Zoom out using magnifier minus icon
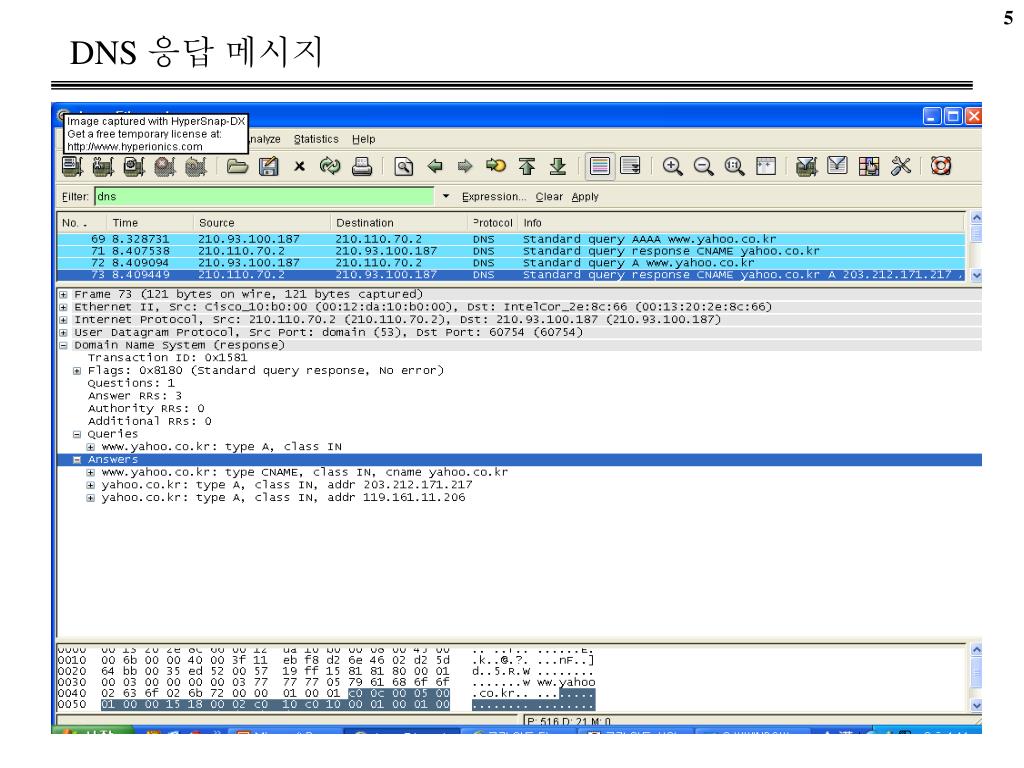 coord(703,167)
